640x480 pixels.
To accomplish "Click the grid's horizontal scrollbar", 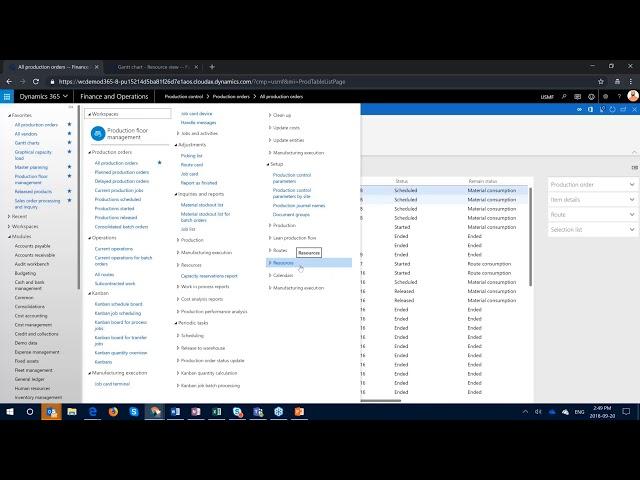I will [x=381, y=401].
